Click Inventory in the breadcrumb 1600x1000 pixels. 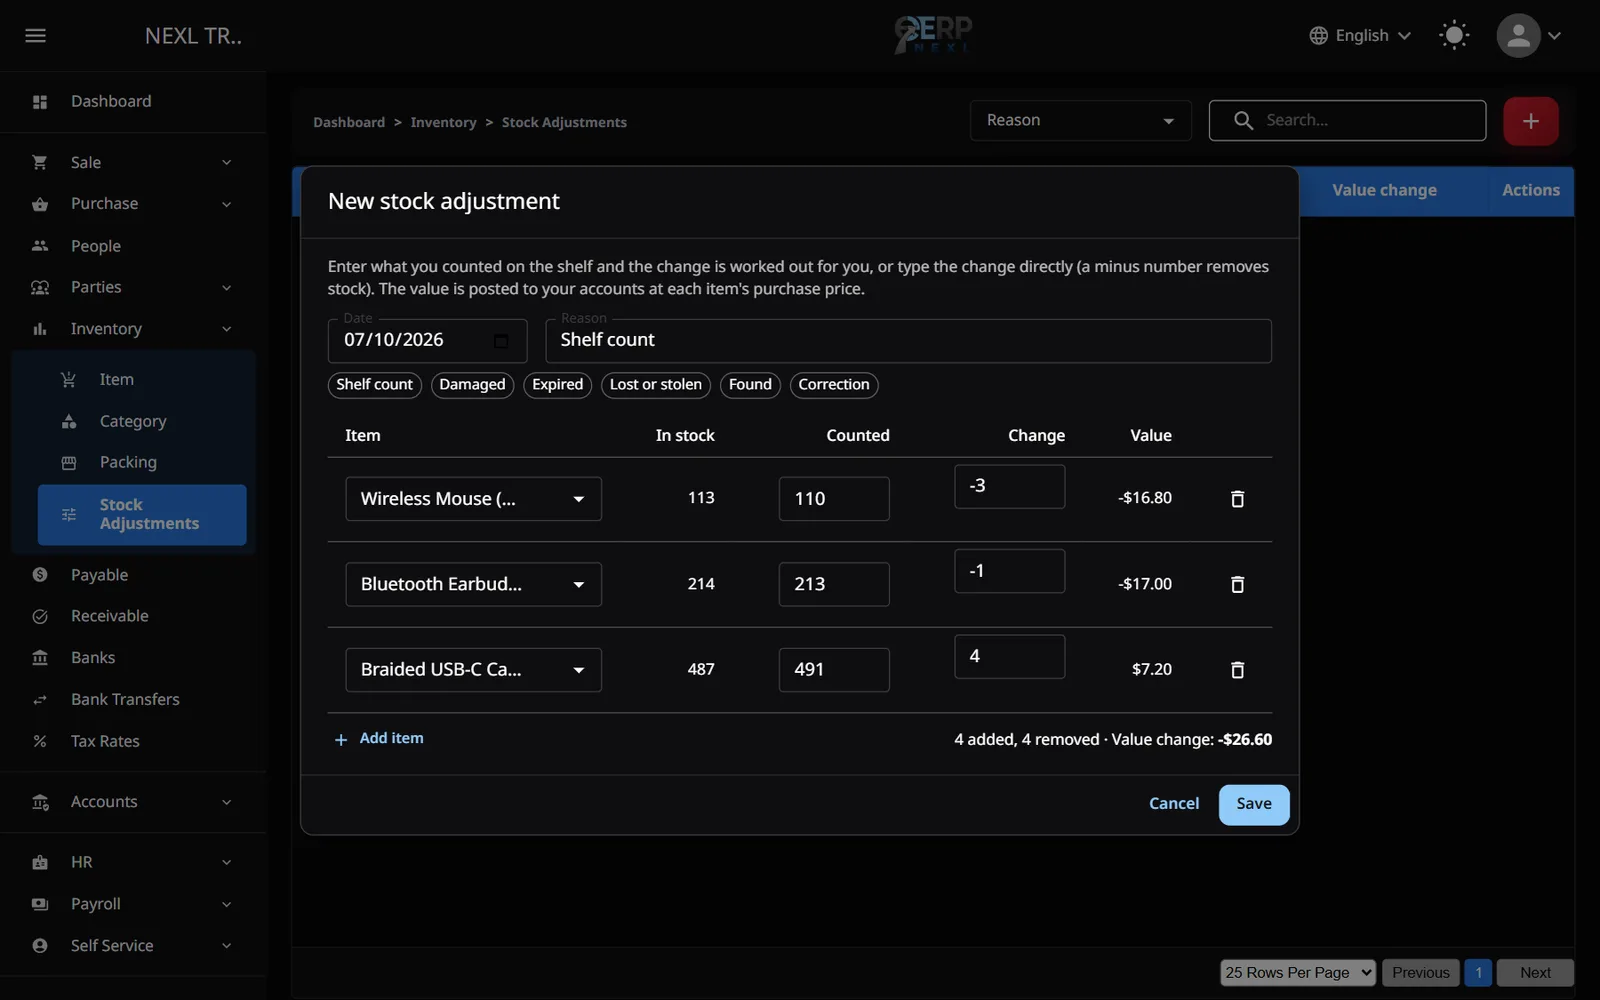point(443,122)
